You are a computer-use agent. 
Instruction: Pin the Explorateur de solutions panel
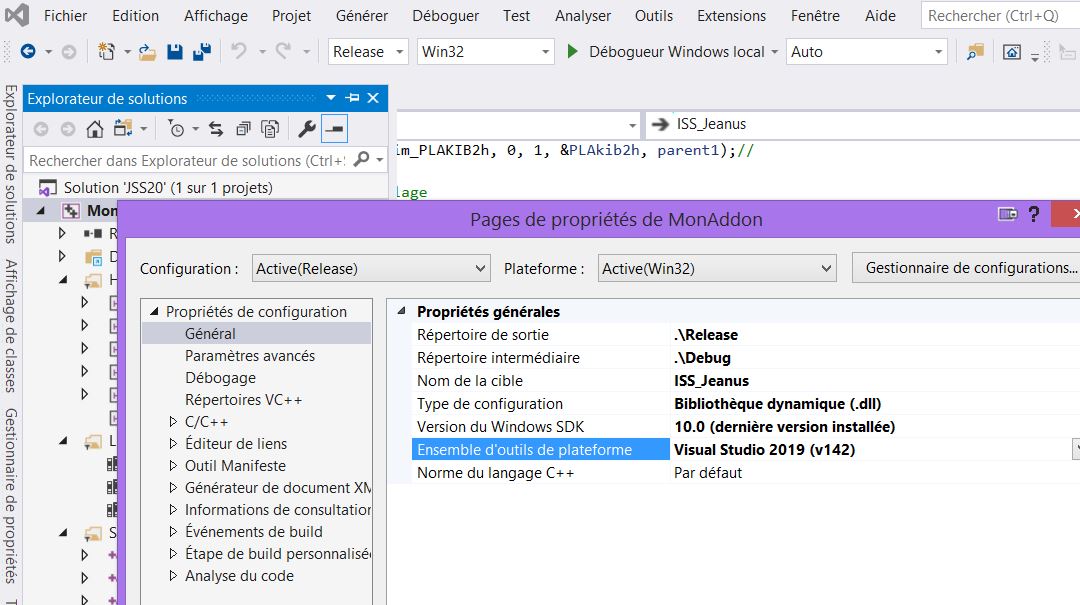[x=352, y=98]
